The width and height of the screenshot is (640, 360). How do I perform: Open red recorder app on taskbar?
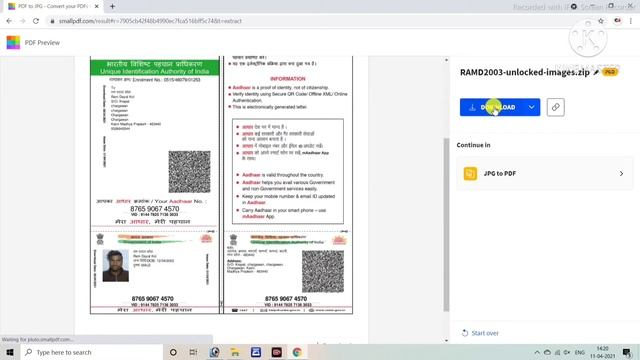click(277, 352)
